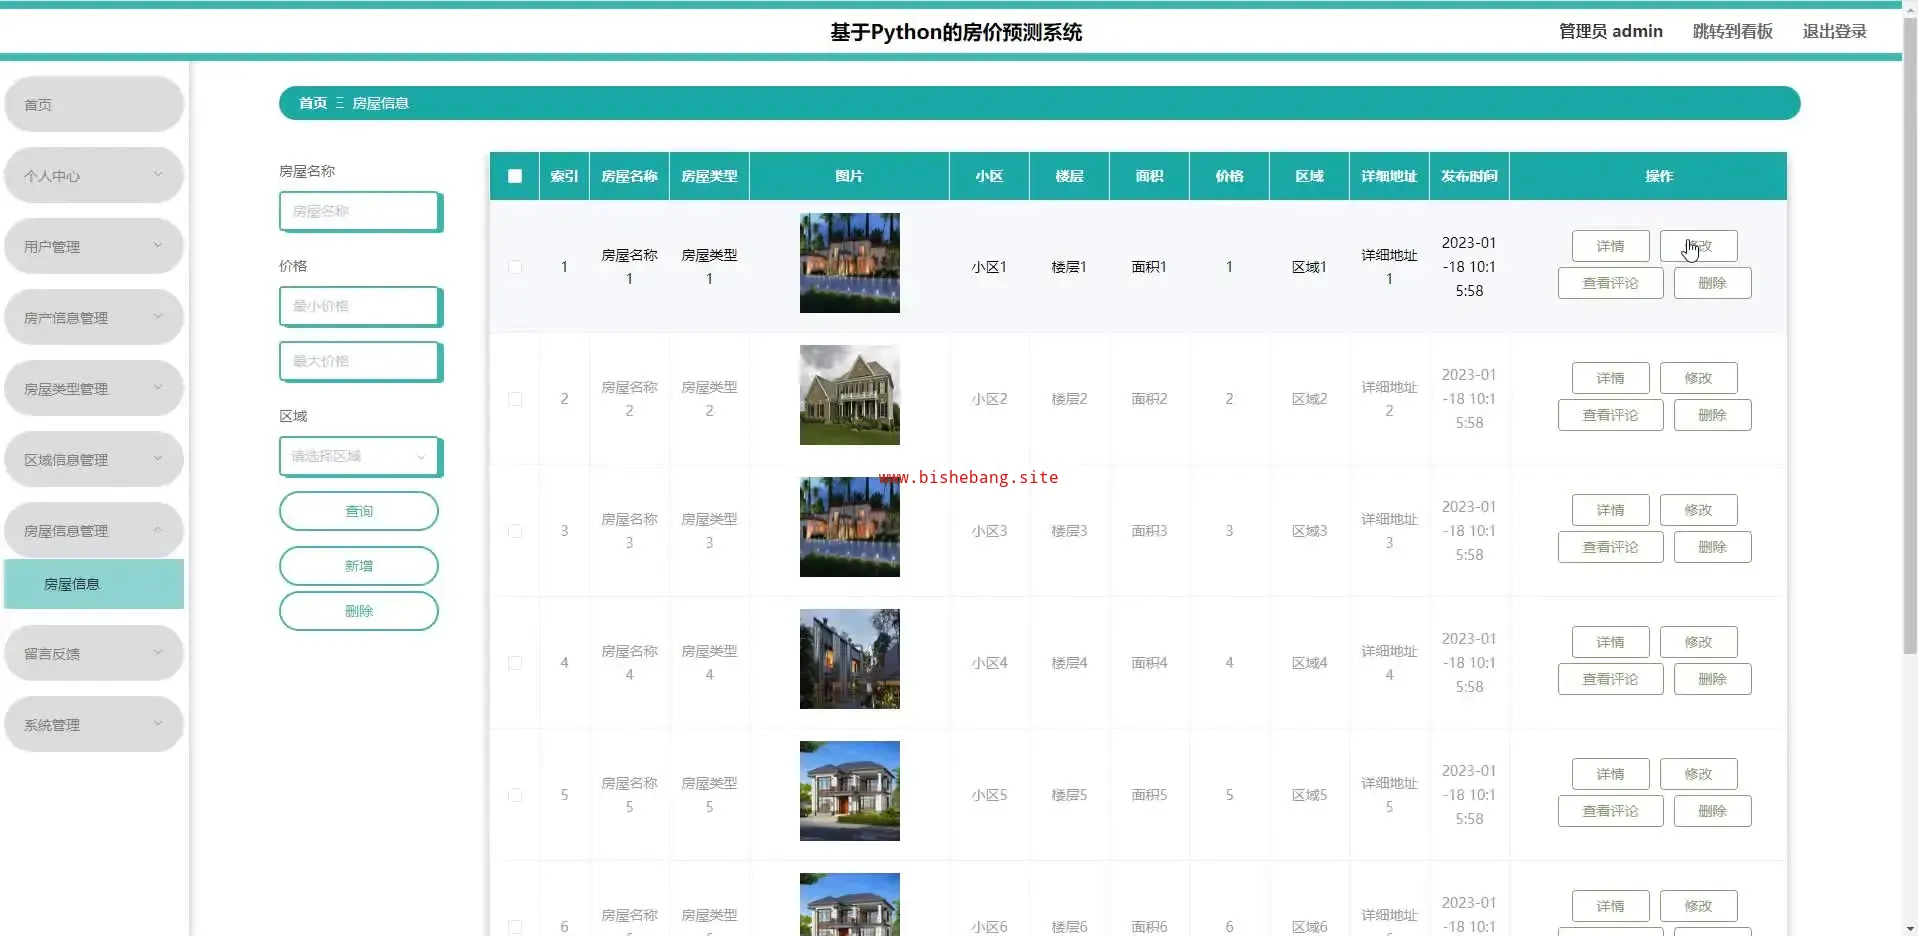
Task: Open the house image in row 2
Action: click(x=849, y=395)
